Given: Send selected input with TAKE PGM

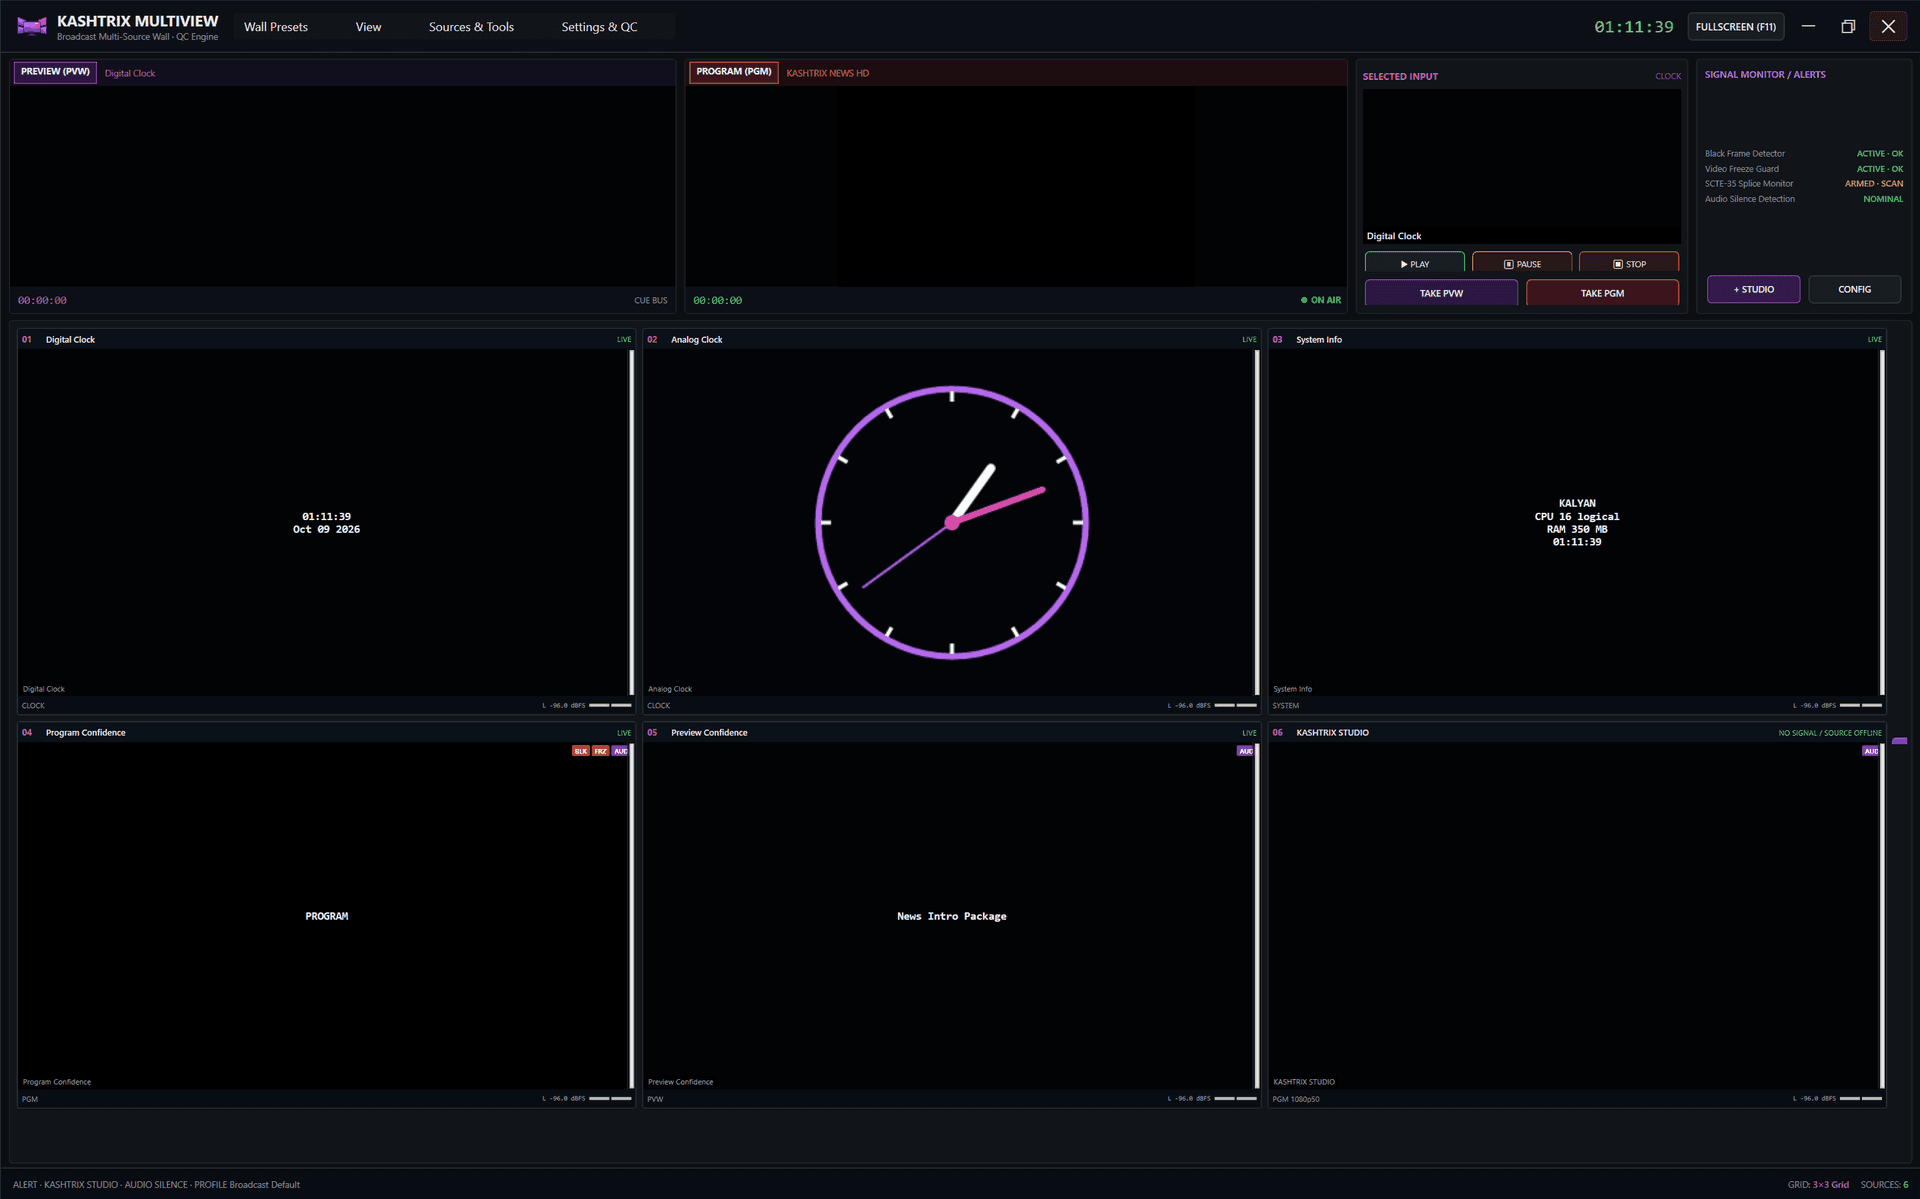Looking at the screenshot, I should tap(1602, 293).
